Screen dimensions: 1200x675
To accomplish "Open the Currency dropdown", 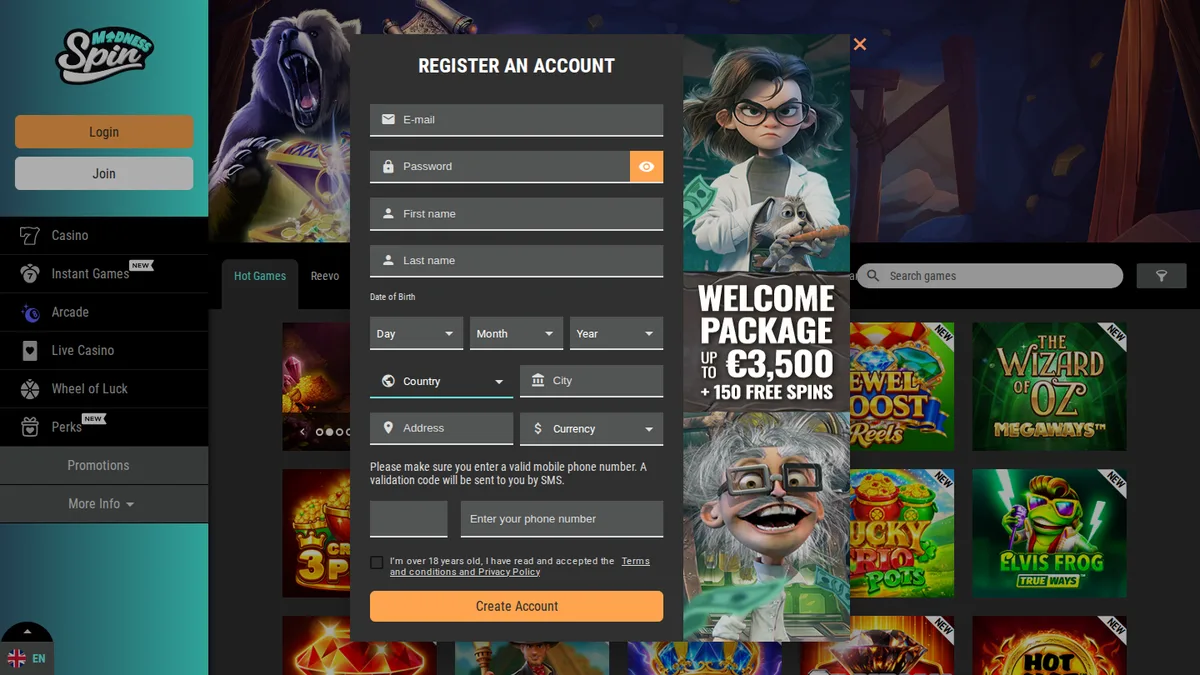I will point(591,429).
